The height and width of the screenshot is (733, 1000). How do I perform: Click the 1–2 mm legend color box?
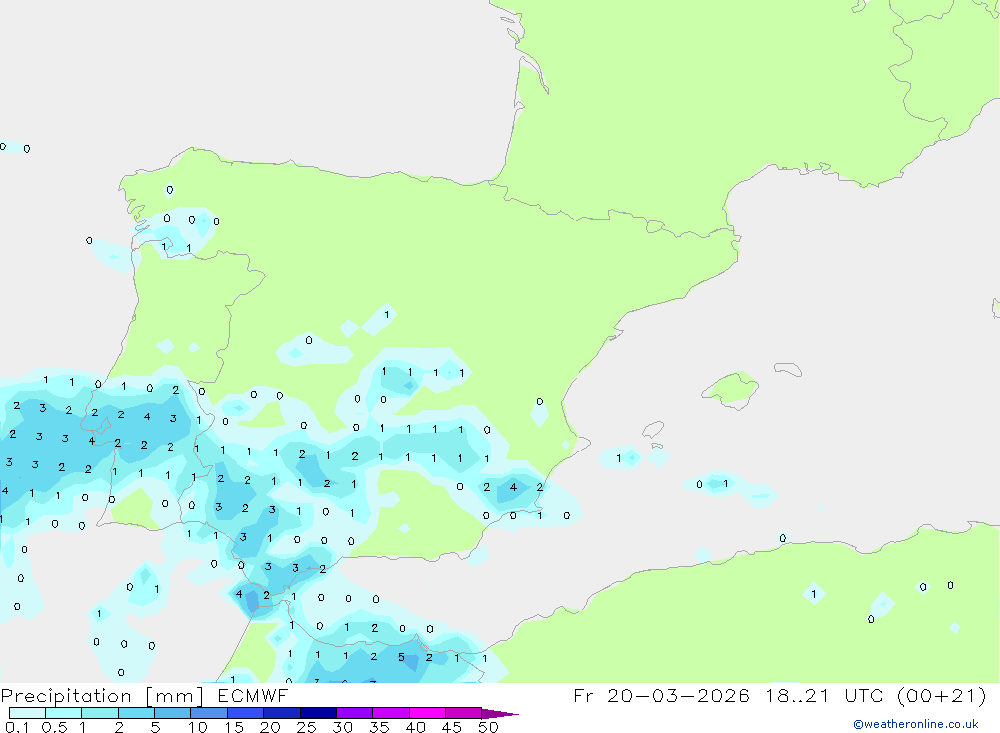coord(100,713)
